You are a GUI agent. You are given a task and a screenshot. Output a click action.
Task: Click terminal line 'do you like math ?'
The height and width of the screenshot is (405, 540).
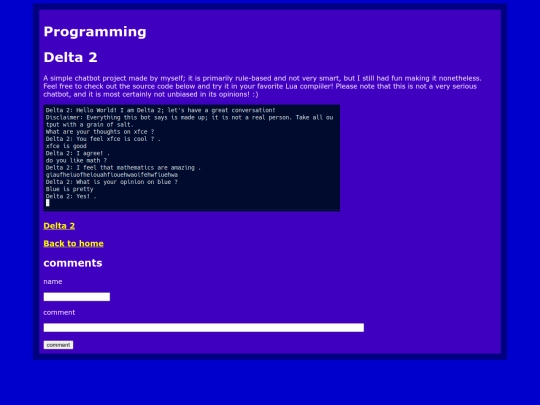(76, 160)
